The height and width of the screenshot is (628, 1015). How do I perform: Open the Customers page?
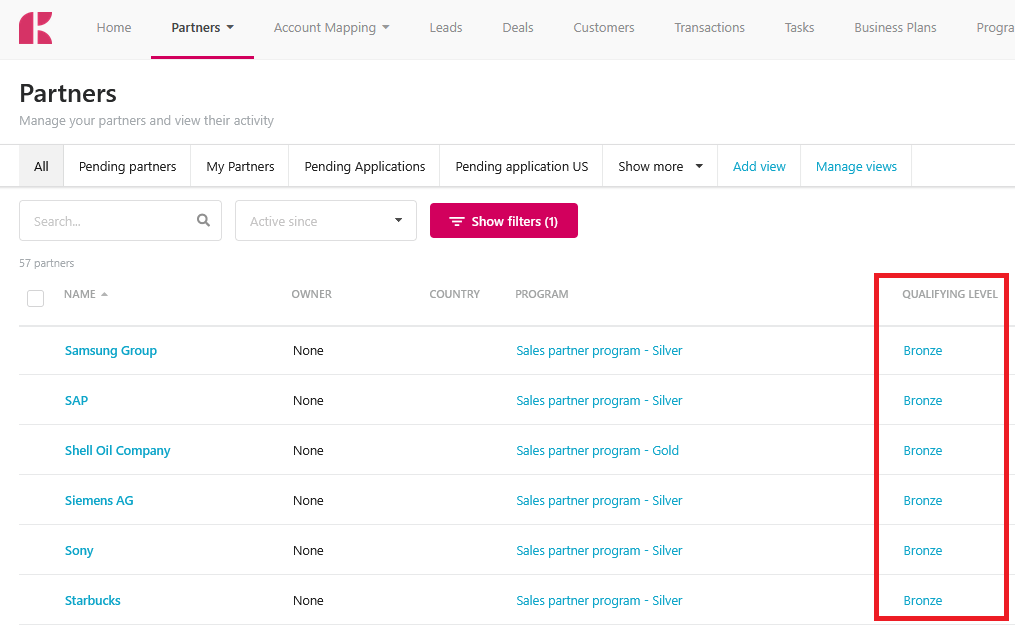[604, 28]
